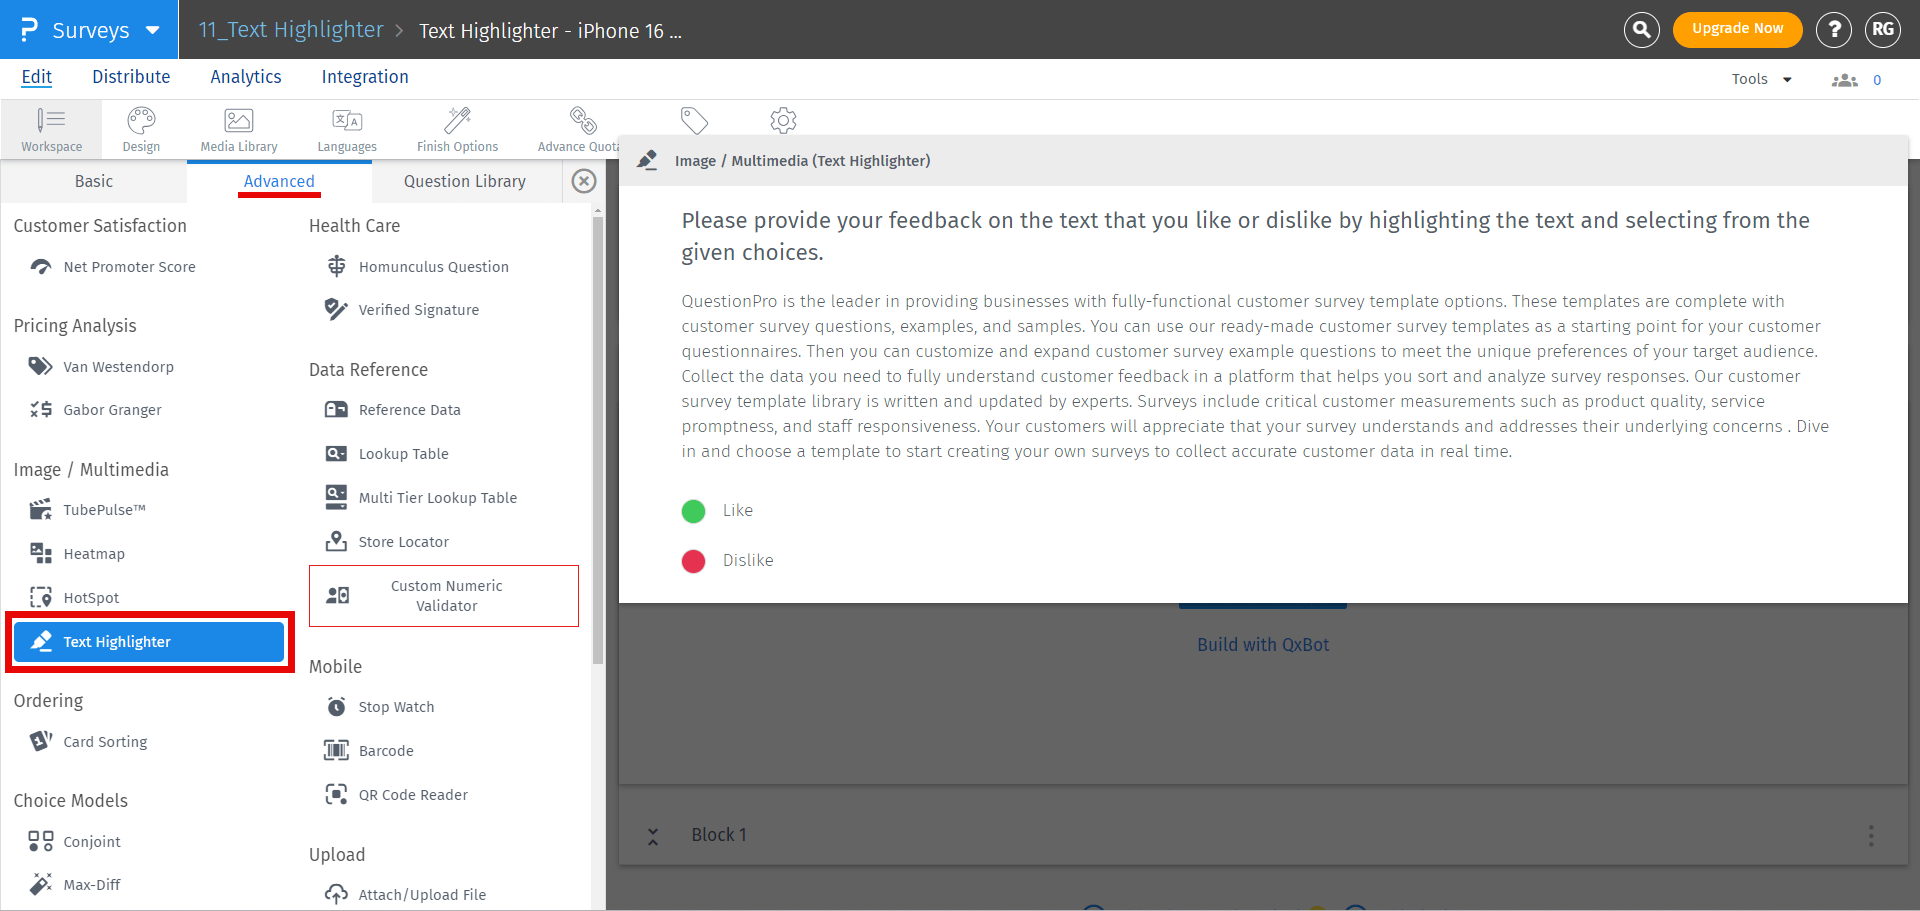The width and height of the screenshot is (1920, 911).
Task: Add a Max-Diff question
Action: [74, 885]
